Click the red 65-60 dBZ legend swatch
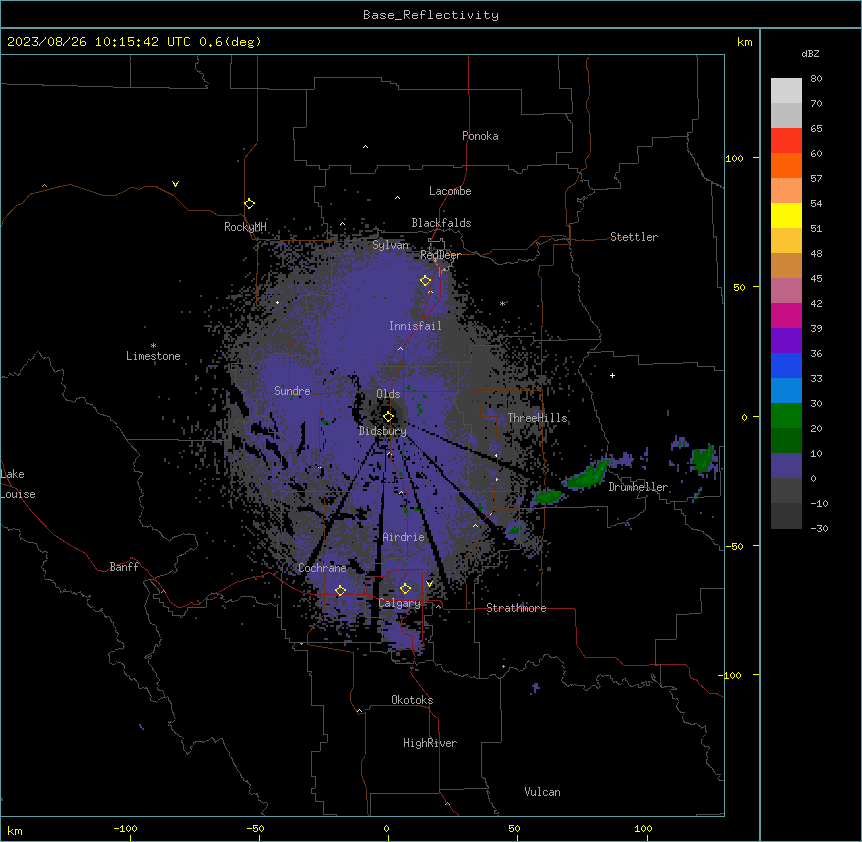This screenshot has width=862, height=842. point(786,141)
